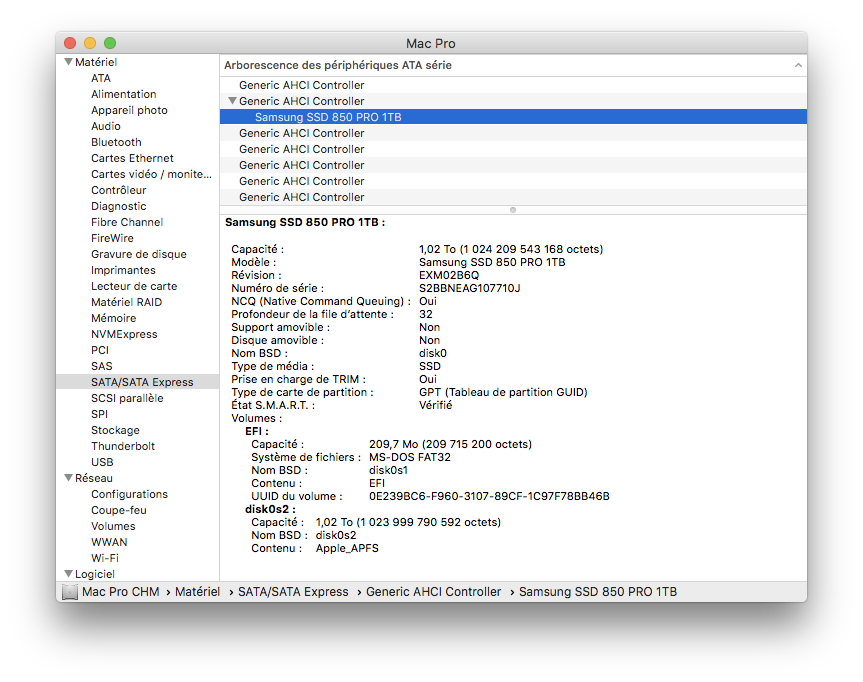The image size is (863, 682).
Task: Select Lecteur de carte entry
Action: point(134,286)
